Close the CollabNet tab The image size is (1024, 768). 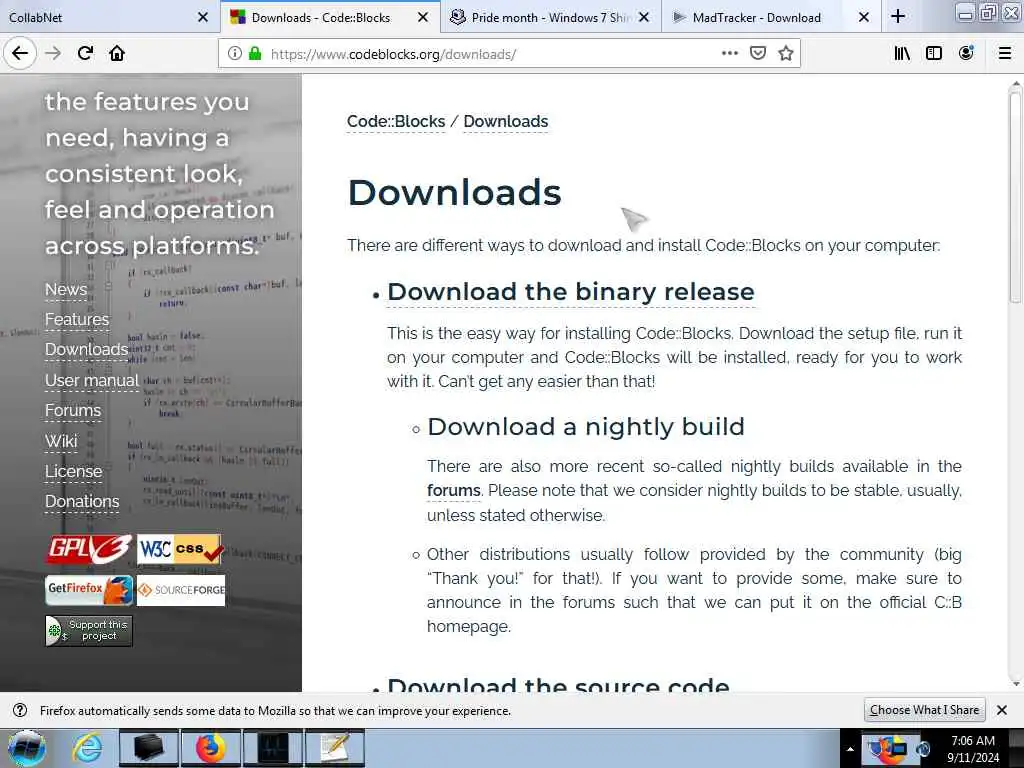coord(203,17)
